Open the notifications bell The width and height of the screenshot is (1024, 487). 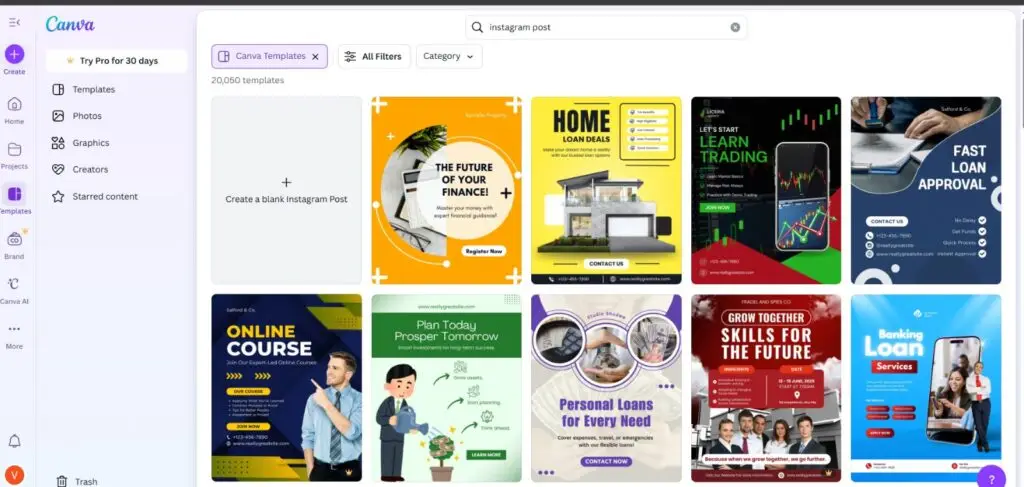point(14,441)
